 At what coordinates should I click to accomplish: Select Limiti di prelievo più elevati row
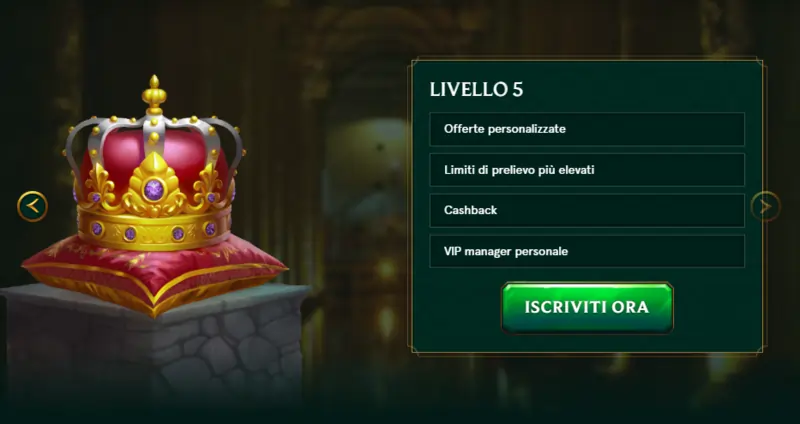(x=587, y=170)
